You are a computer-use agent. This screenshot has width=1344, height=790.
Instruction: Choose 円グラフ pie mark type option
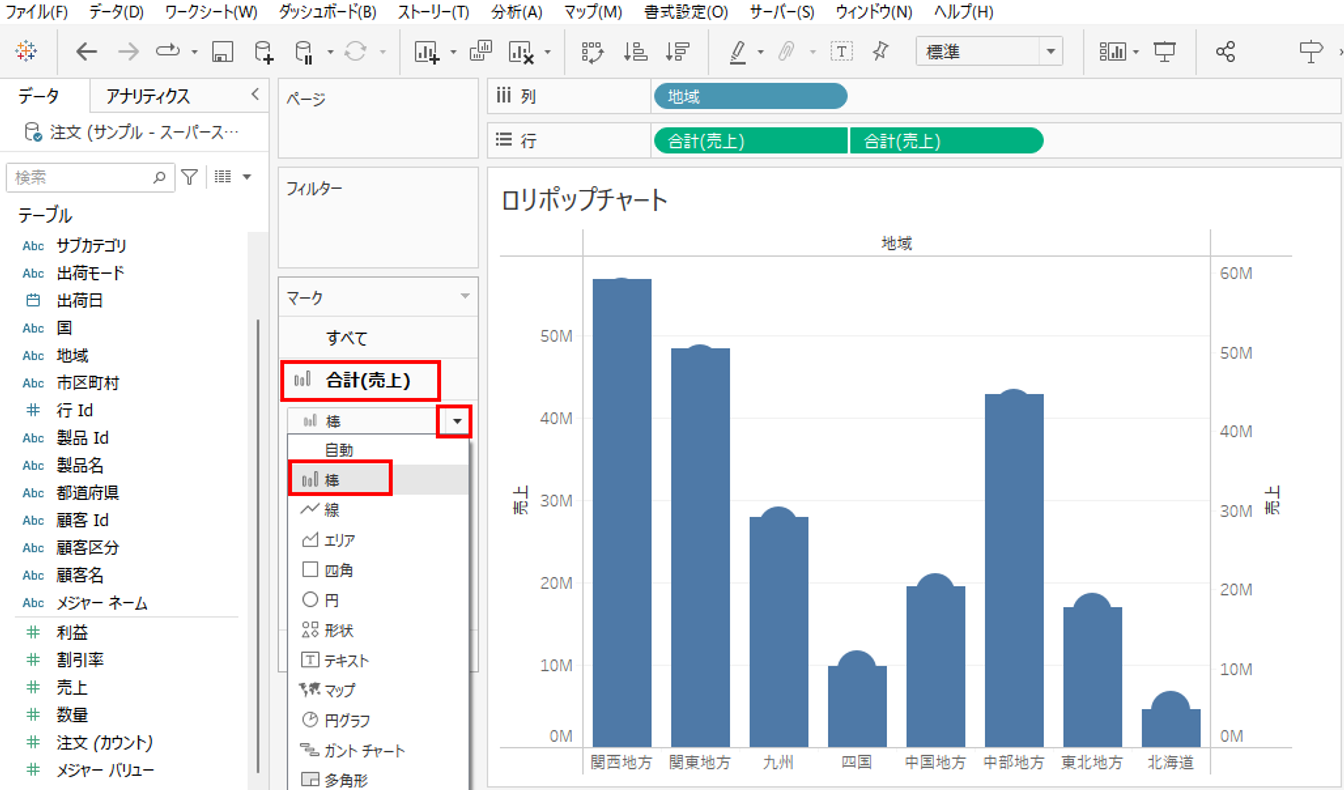click(x=378, y=720)
